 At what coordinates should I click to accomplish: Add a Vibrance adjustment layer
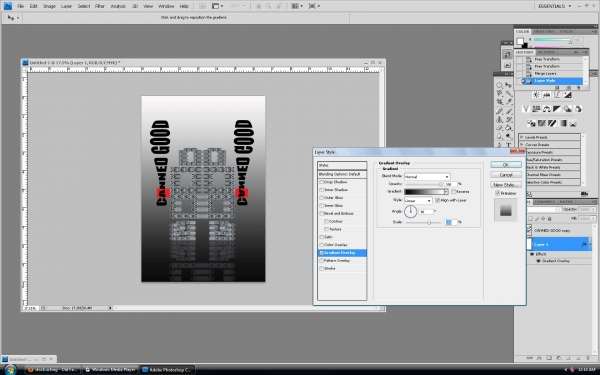click(x=526, y=109)
